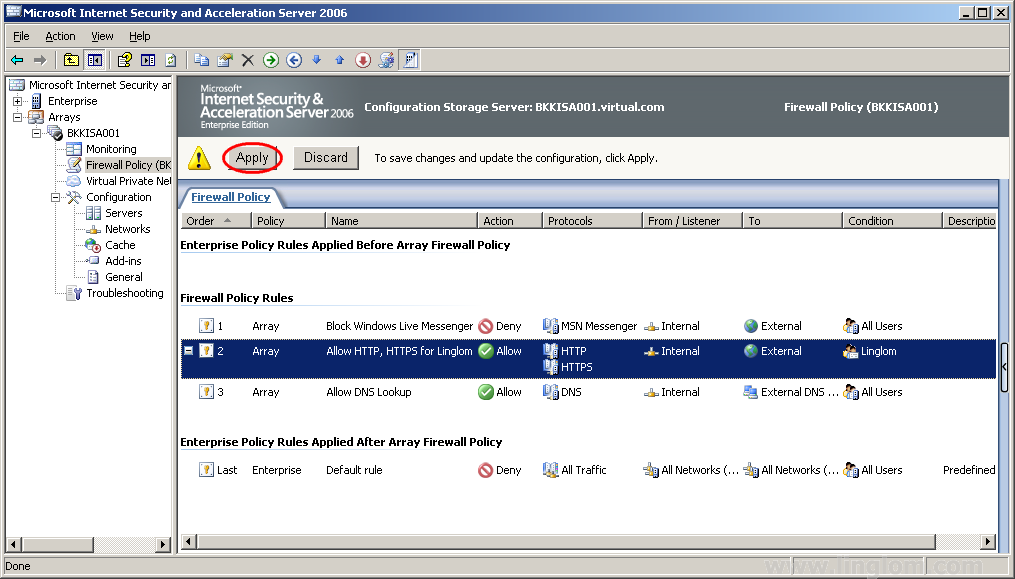This screenshot has height=579, width=1015.
Task: Select Networks under Configuration
Action: pos(128,229)
